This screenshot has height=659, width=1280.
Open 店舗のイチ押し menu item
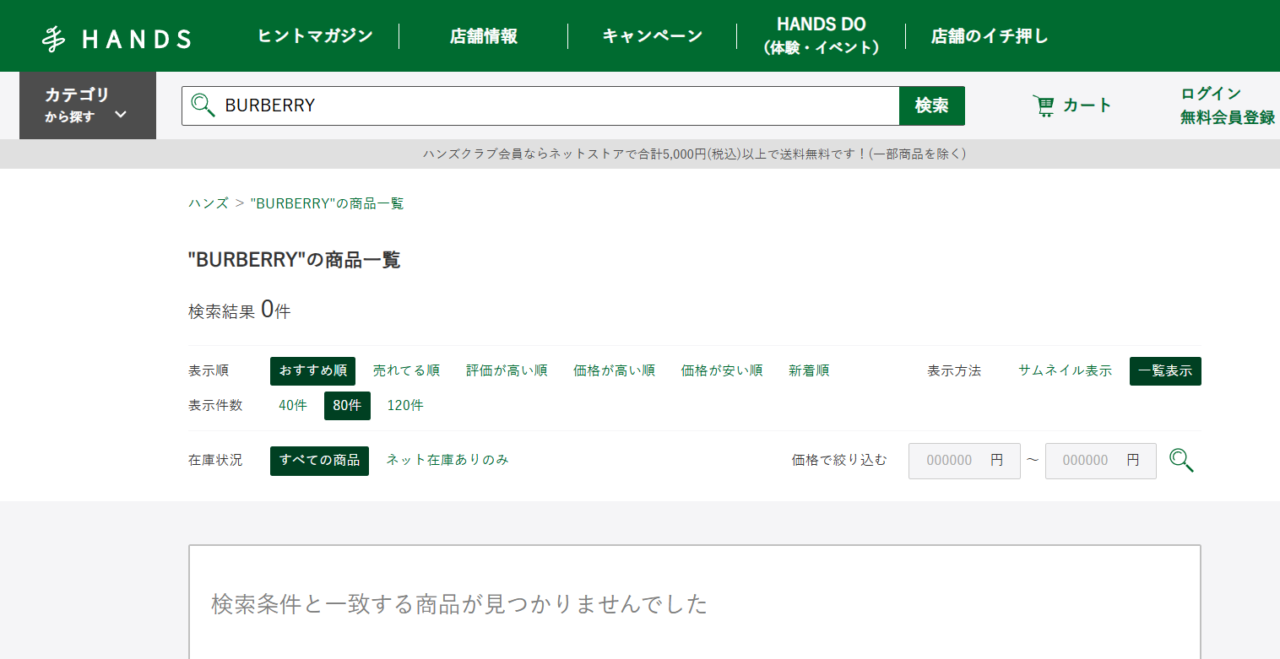[x=990, y=37]
